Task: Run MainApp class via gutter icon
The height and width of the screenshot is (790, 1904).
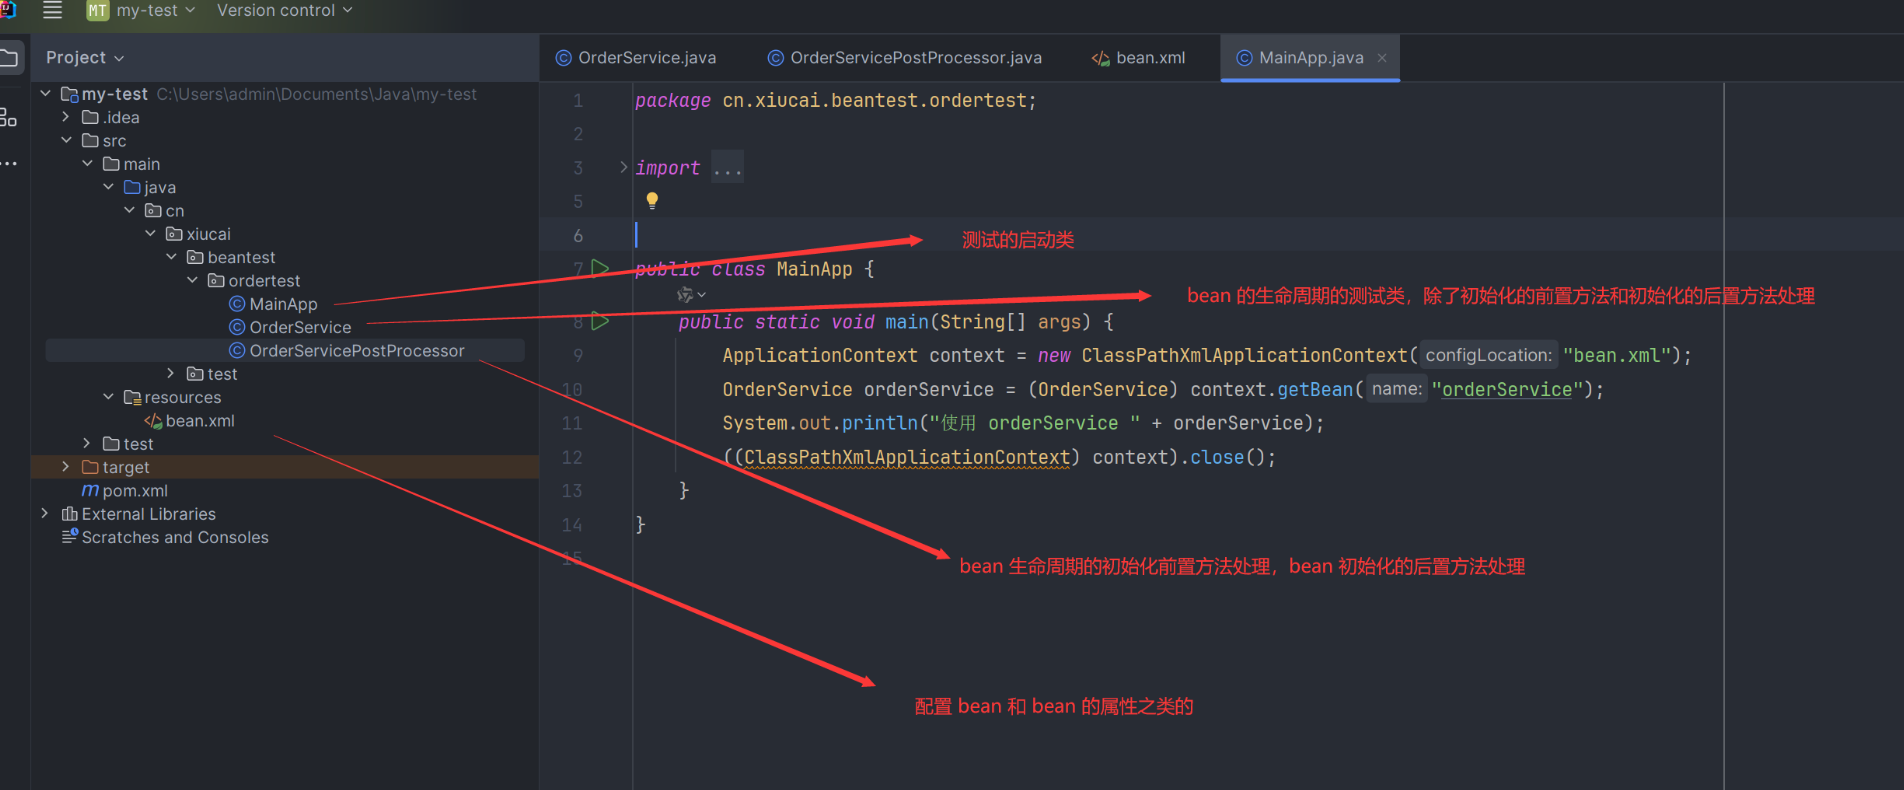Action: coord(600,268)
